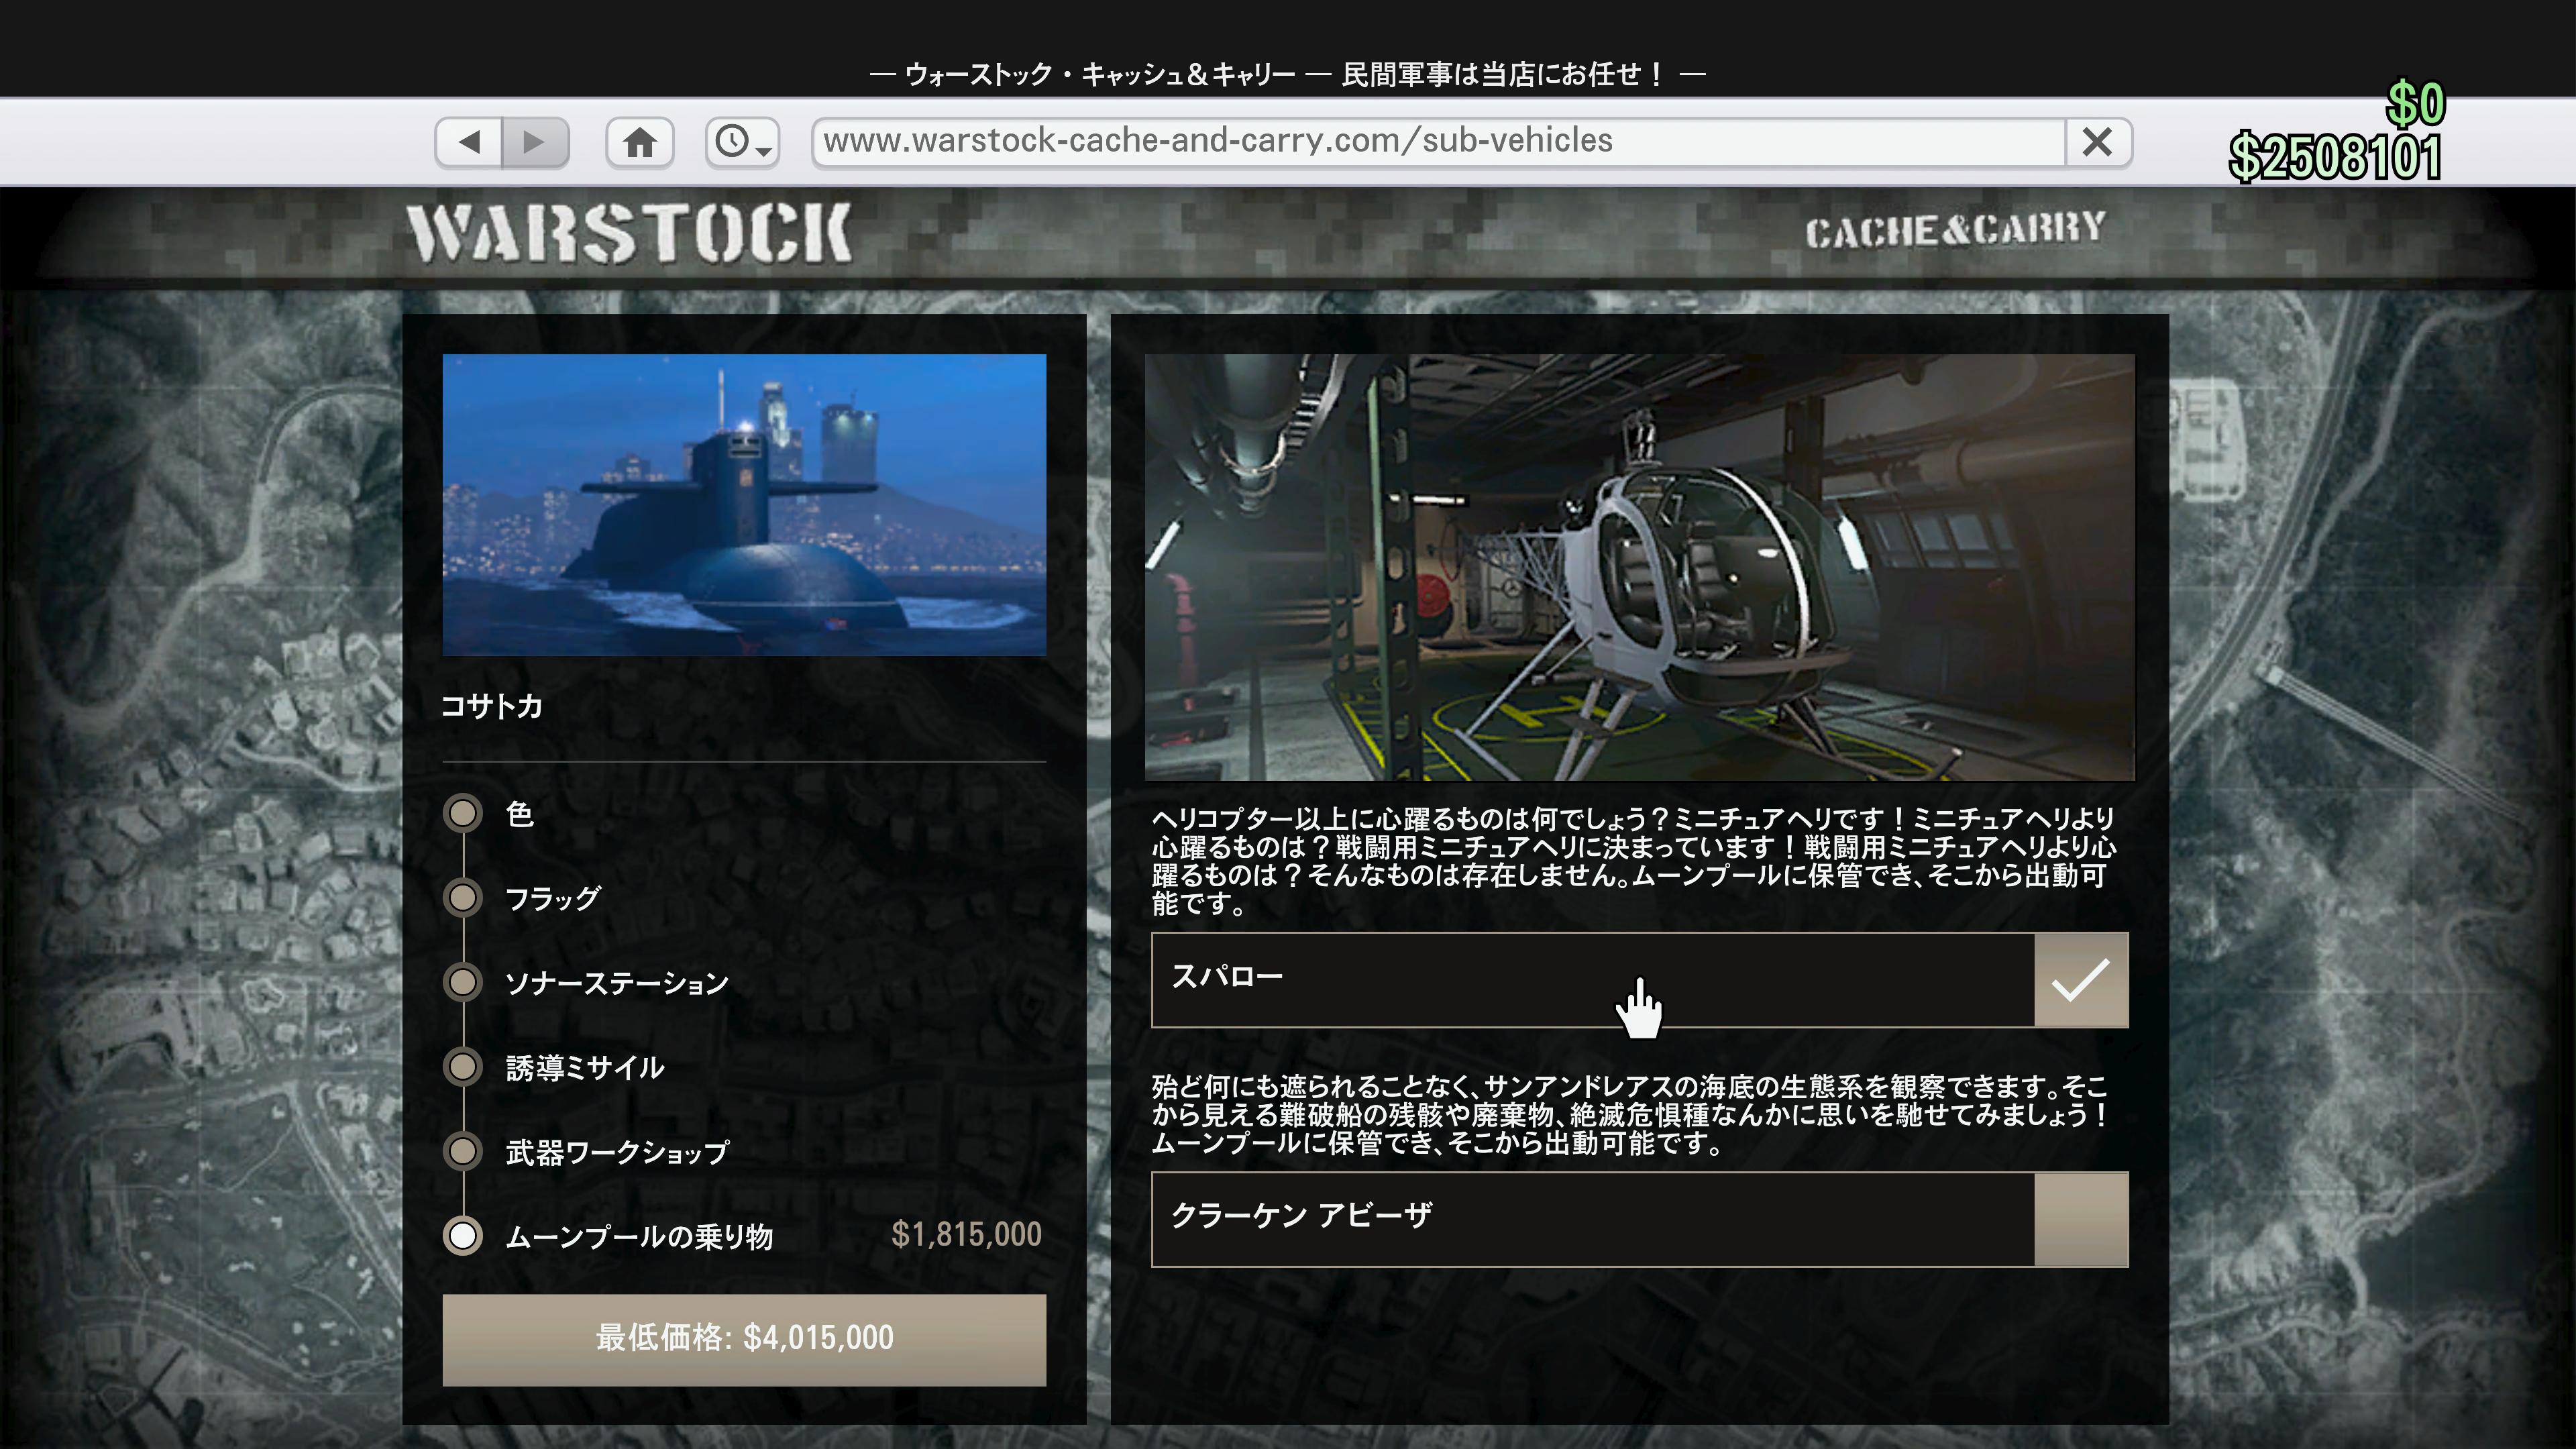The height and width of the screenshot is (1449, 2576).
Task: Click the Kosatka submarine thumbnail image
Action: tap(744, 505)
